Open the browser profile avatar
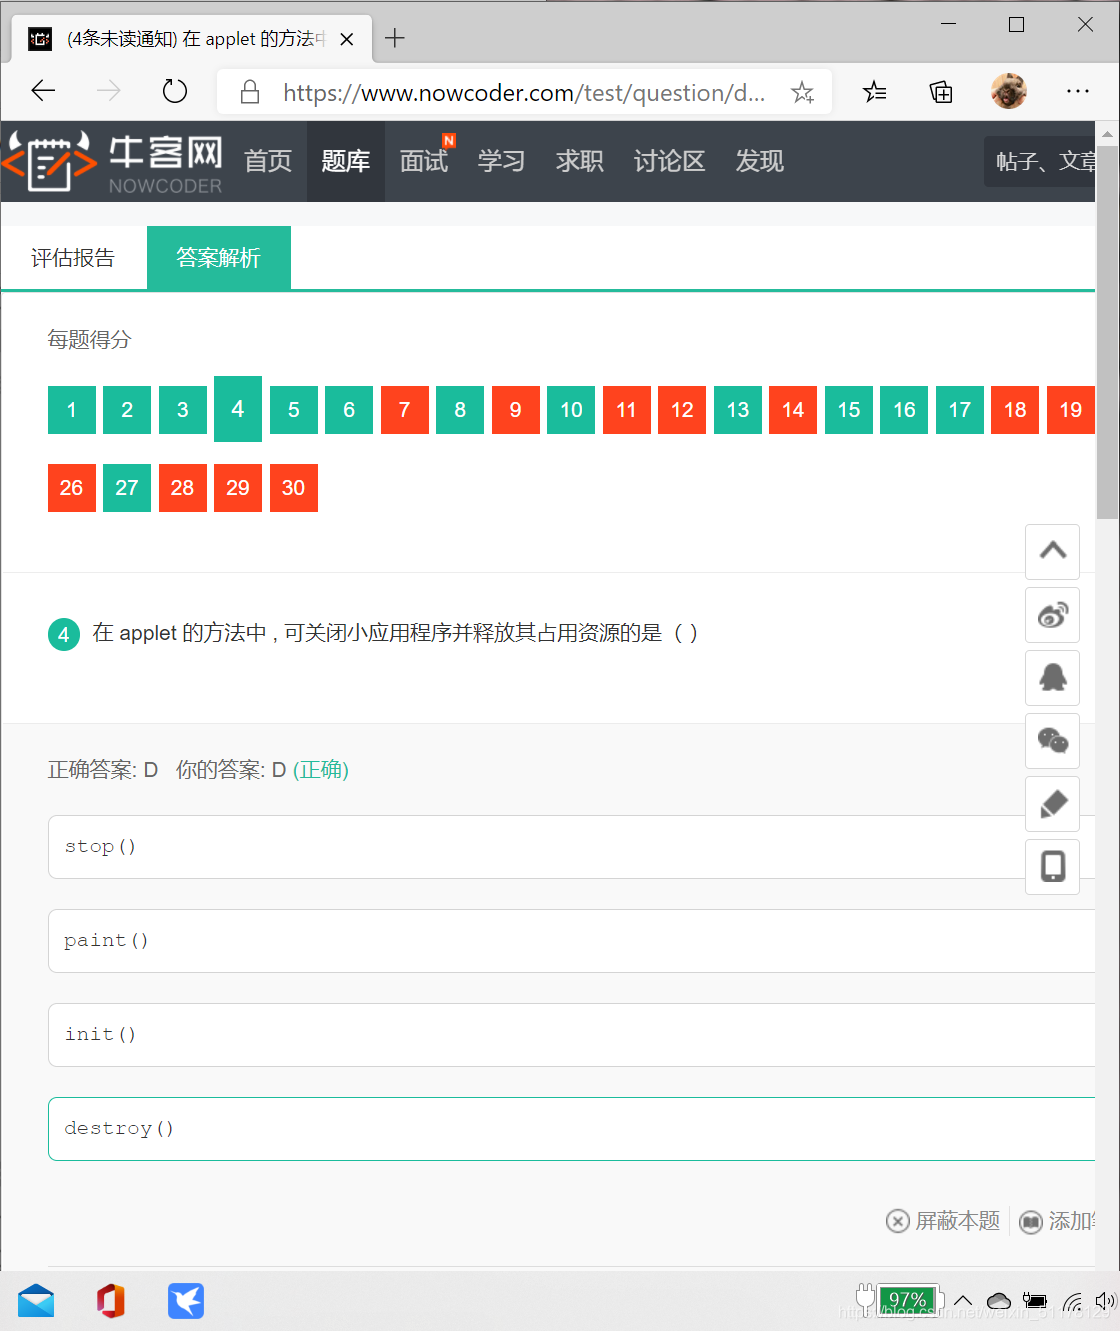This screenshot has width=1120, height=1331. click(1008, 91)
